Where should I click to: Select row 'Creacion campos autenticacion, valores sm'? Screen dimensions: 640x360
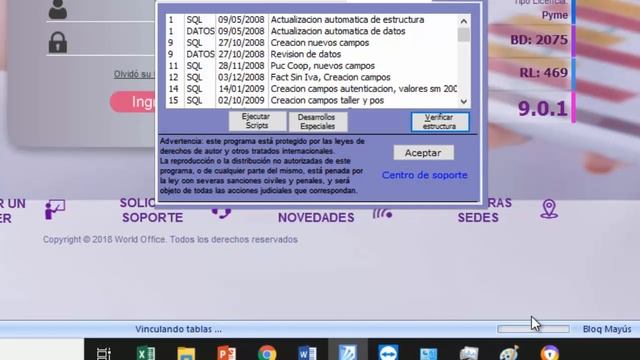311,89
